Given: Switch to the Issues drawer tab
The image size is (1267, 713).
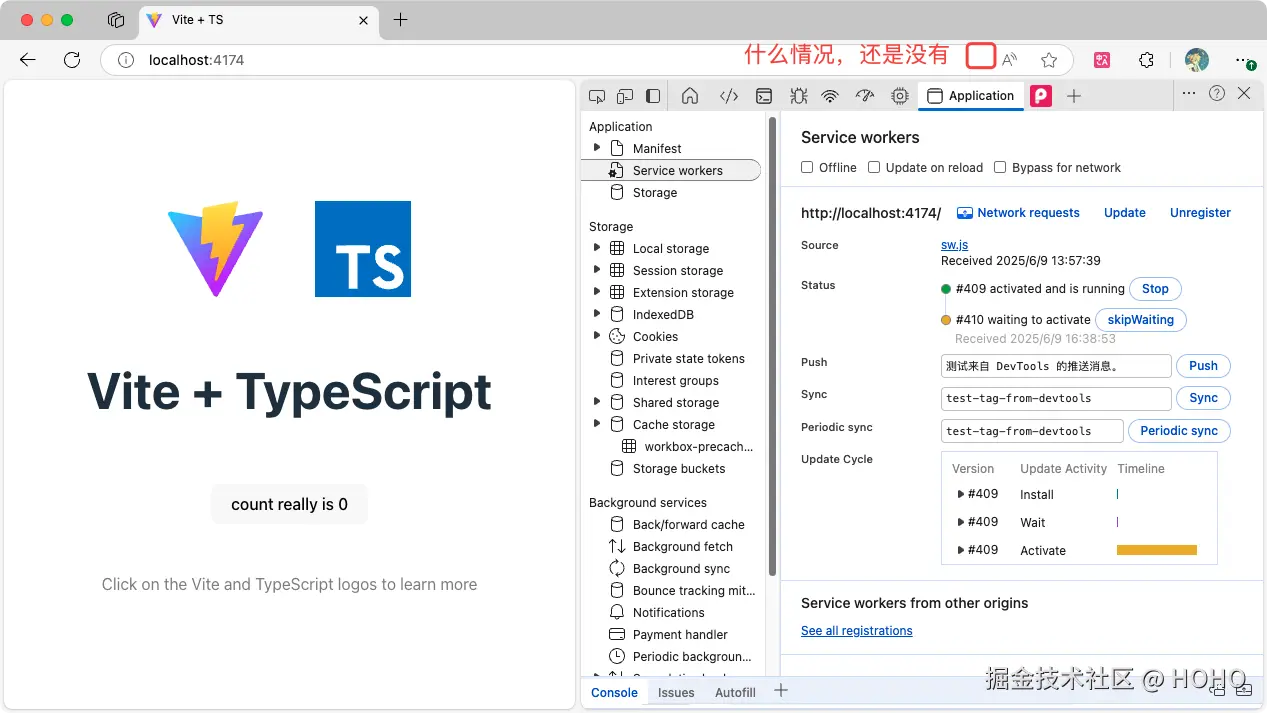Looking at the screenshot, I should click(x=676, y=692).
